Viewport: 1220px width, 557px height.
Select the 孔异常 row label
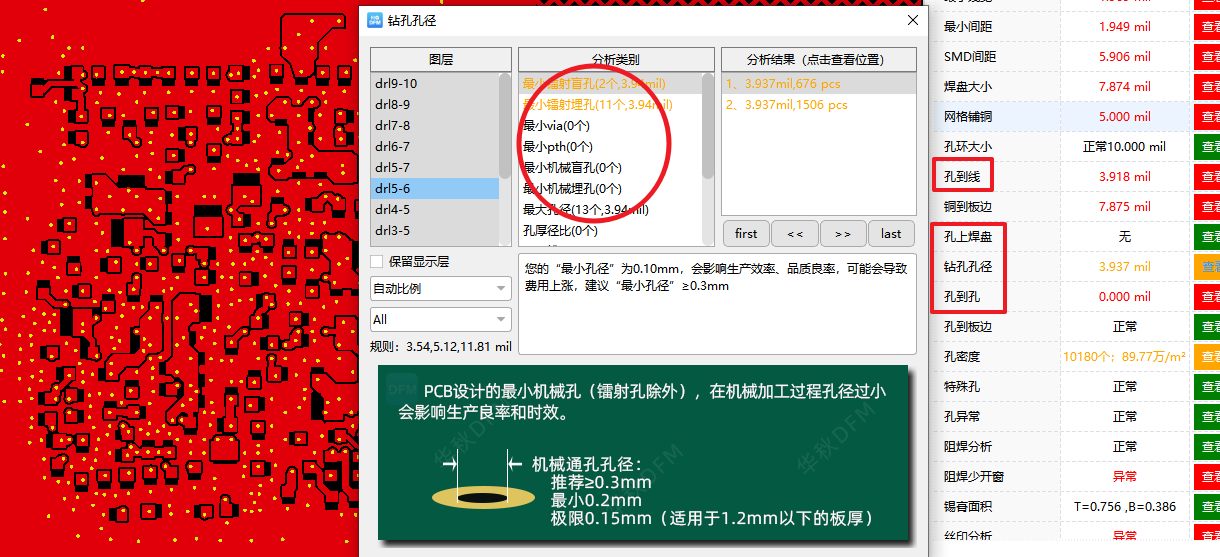tap(962, 417)
